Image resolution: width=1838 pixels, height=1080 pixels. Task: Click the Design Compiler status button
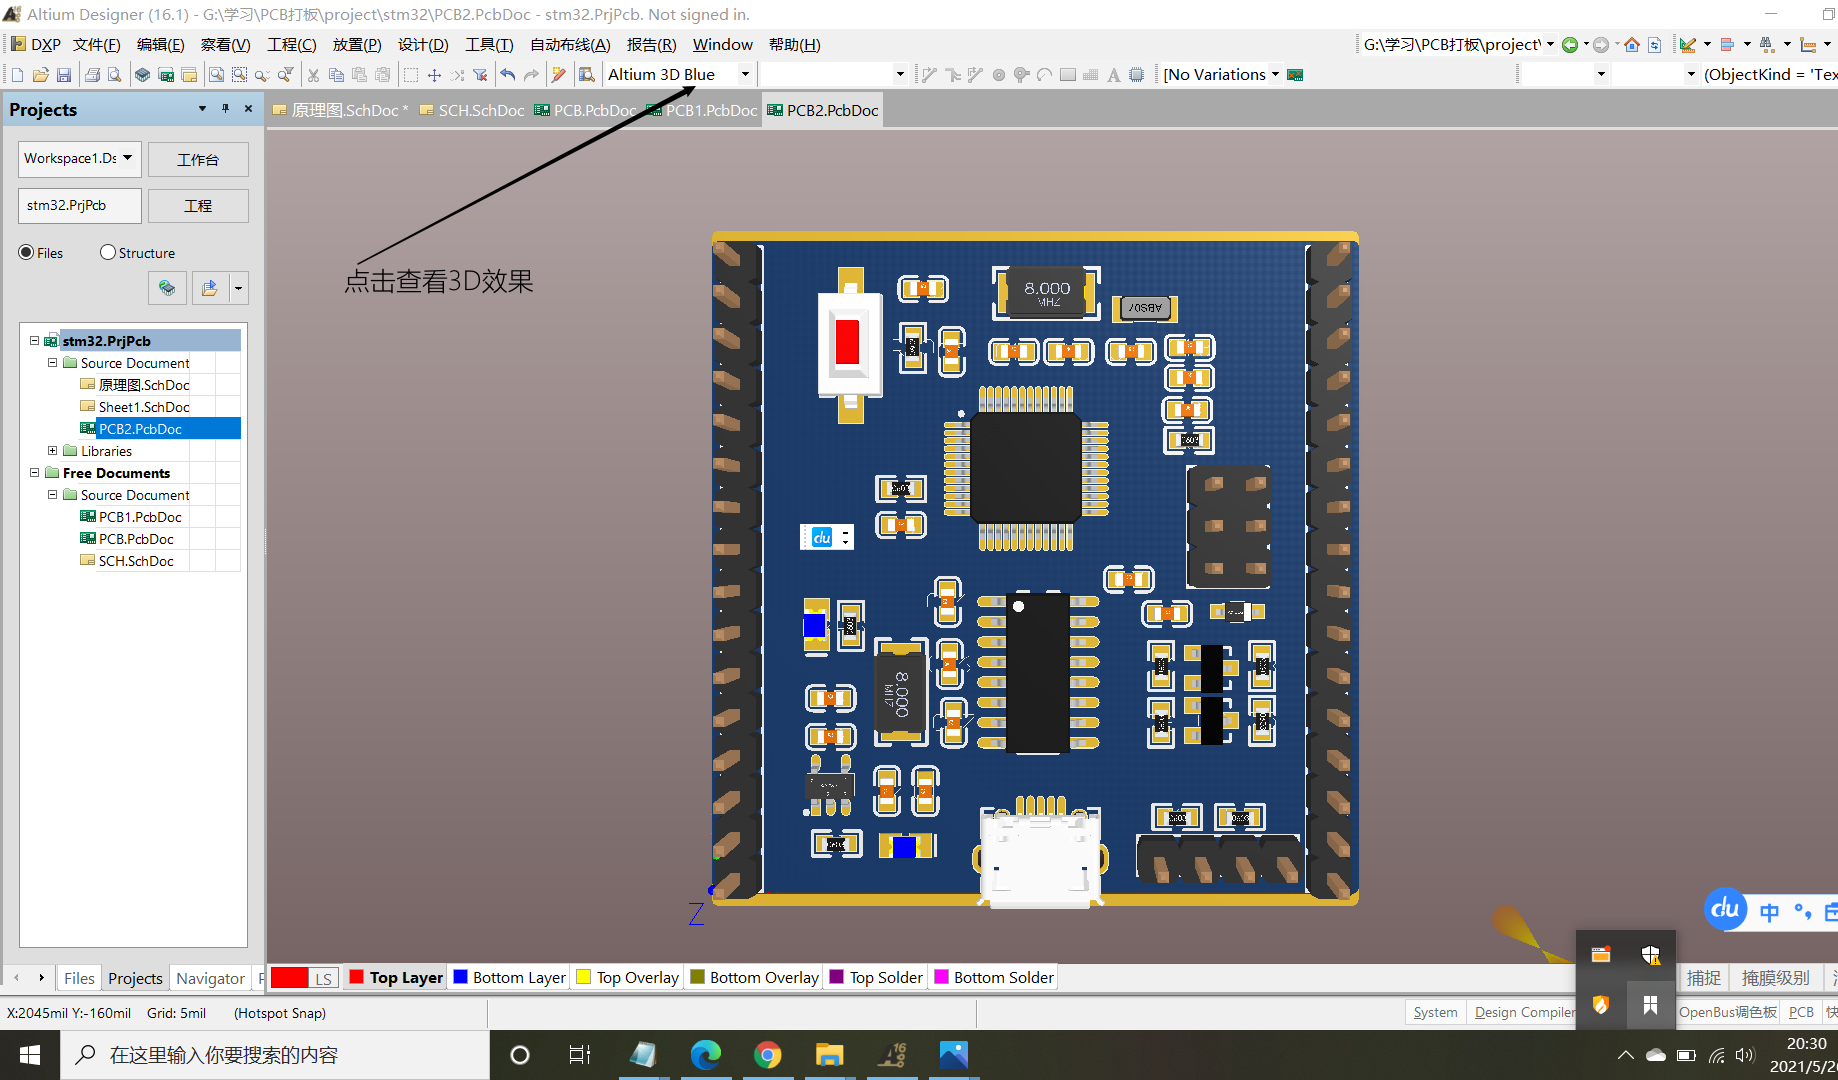click(1524, 1012)
